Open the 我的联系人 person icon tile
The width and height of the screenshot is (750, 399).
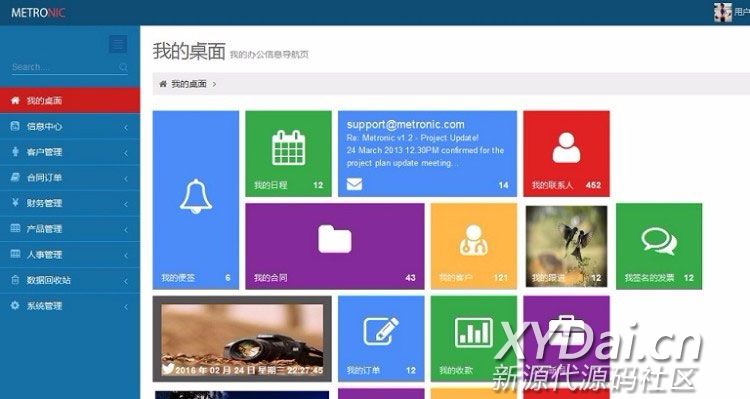coord(566,154)
